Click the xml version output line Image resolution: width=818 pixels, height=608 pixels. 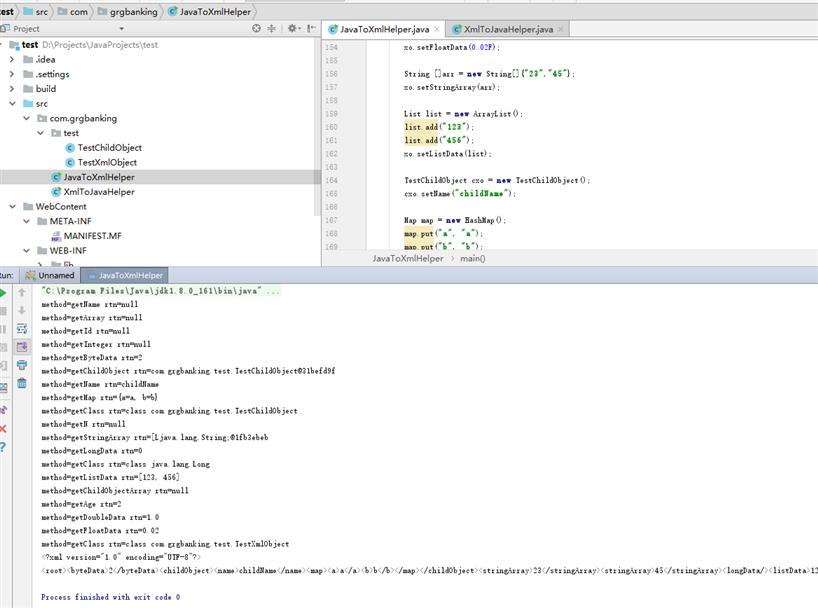click(121, 557)
